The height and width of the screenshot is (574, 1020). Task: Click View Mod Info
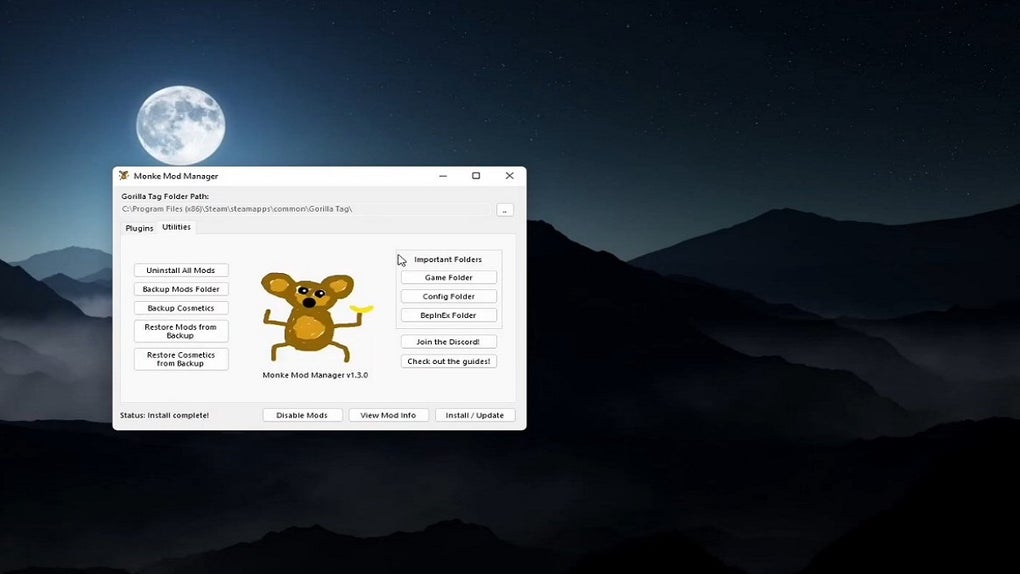coord(388,415)
